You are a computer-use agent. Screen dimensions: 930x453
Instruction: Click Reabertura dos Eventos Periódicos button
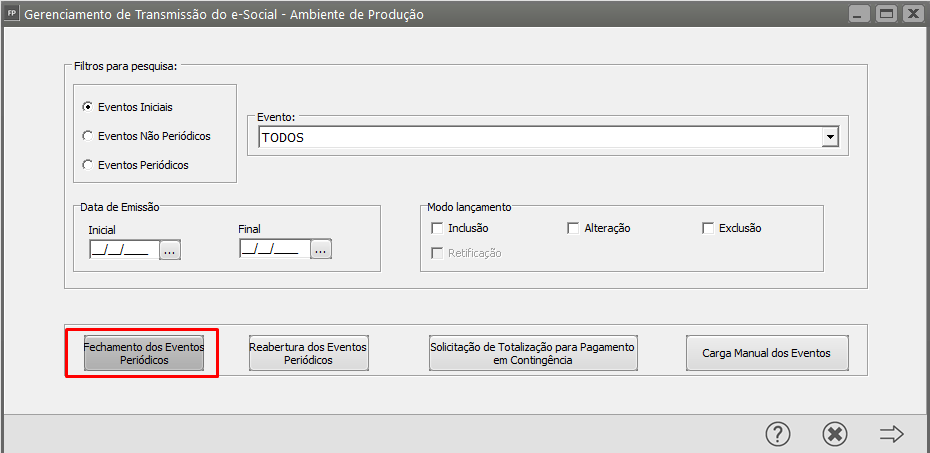point(308,353)
